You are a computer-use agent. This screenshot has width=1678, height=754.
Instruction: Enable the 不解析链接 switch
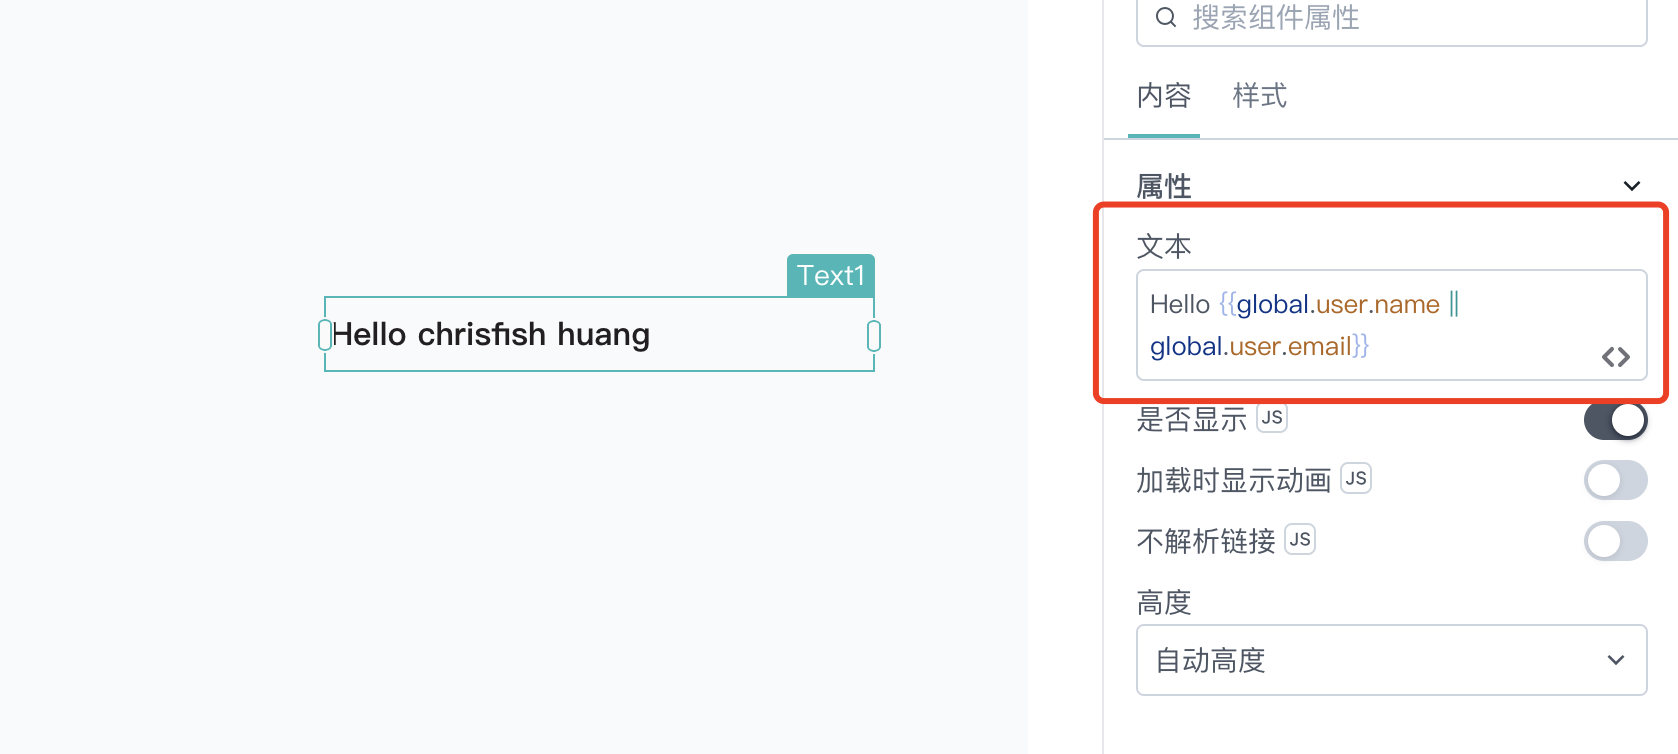pyautogui.click(x=1616, y=541)
